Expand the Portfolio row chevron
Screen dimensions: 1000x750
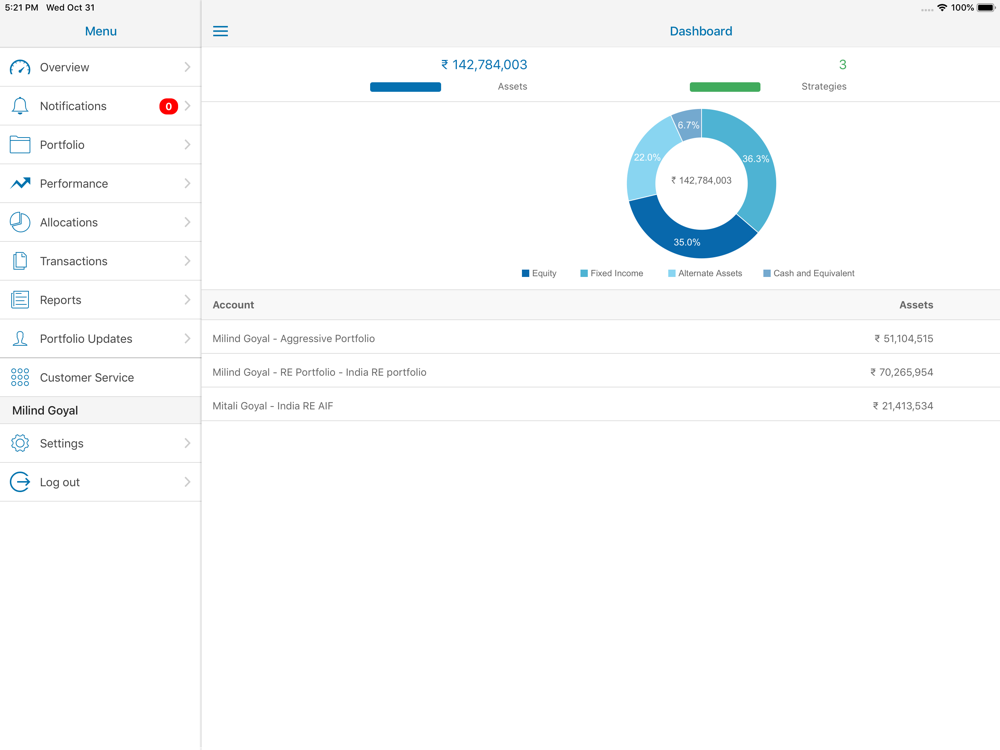(188, 145)
